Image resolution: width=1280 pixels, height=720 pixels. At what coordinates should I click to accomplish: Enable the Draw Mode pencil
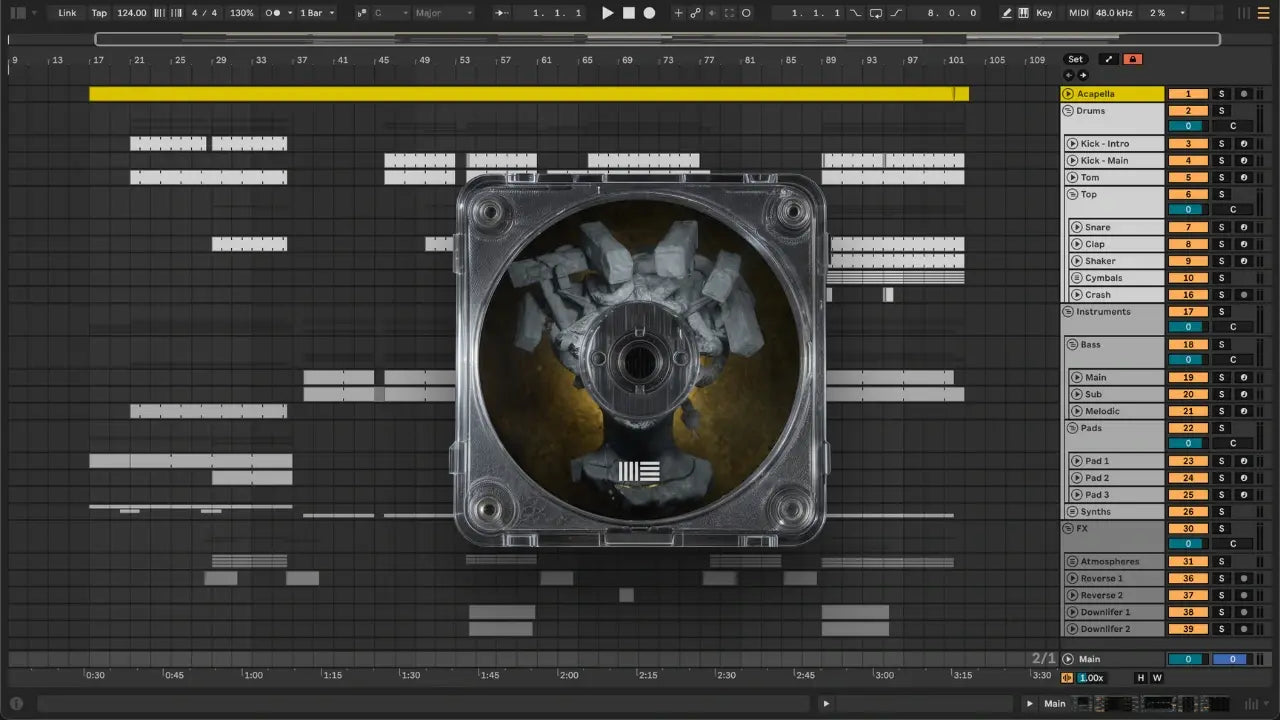1006,13
